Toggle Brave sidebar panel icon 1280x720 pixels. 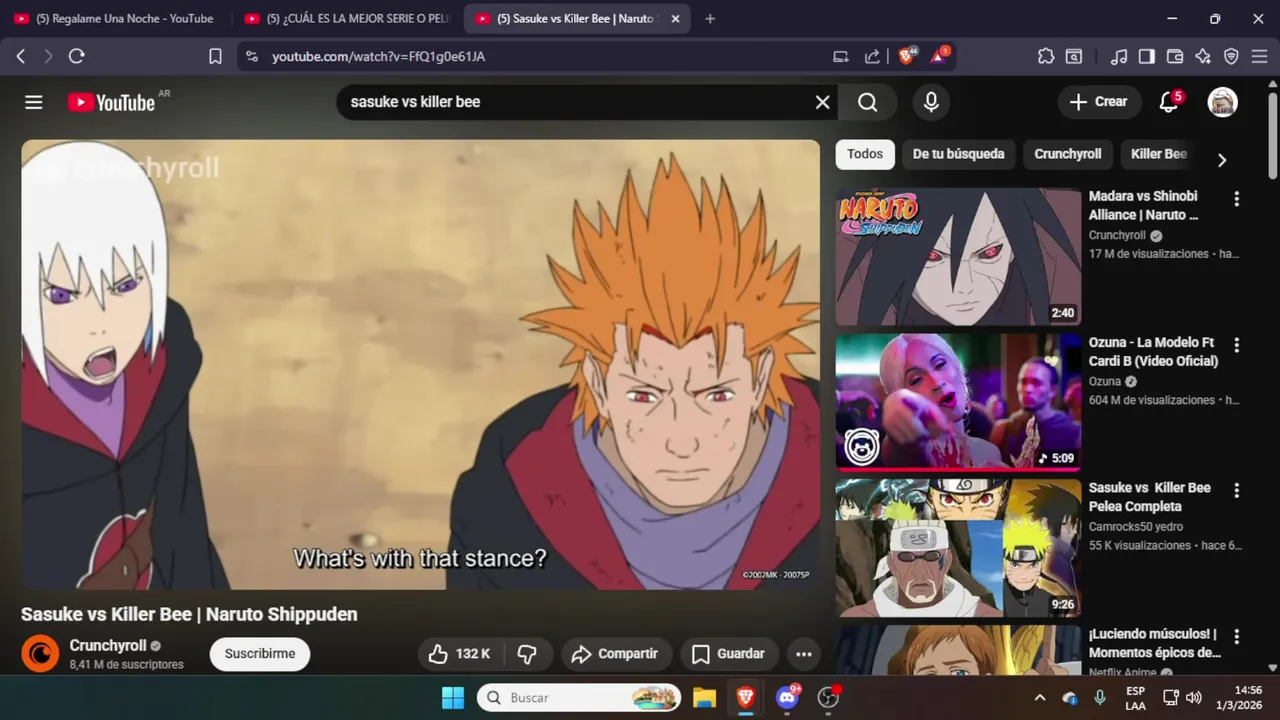click(1147, 56)
